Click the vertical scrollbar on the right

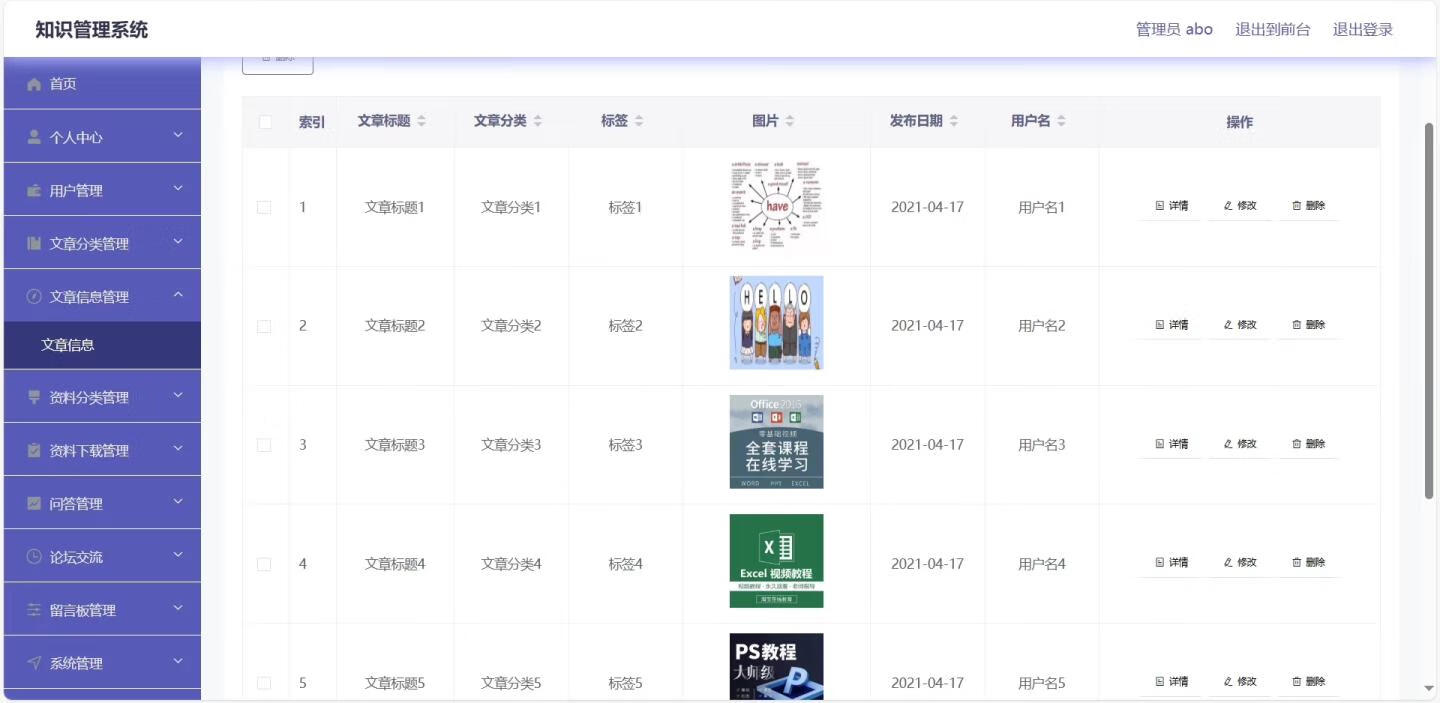pyautogui.click(x=1429, y=310)
